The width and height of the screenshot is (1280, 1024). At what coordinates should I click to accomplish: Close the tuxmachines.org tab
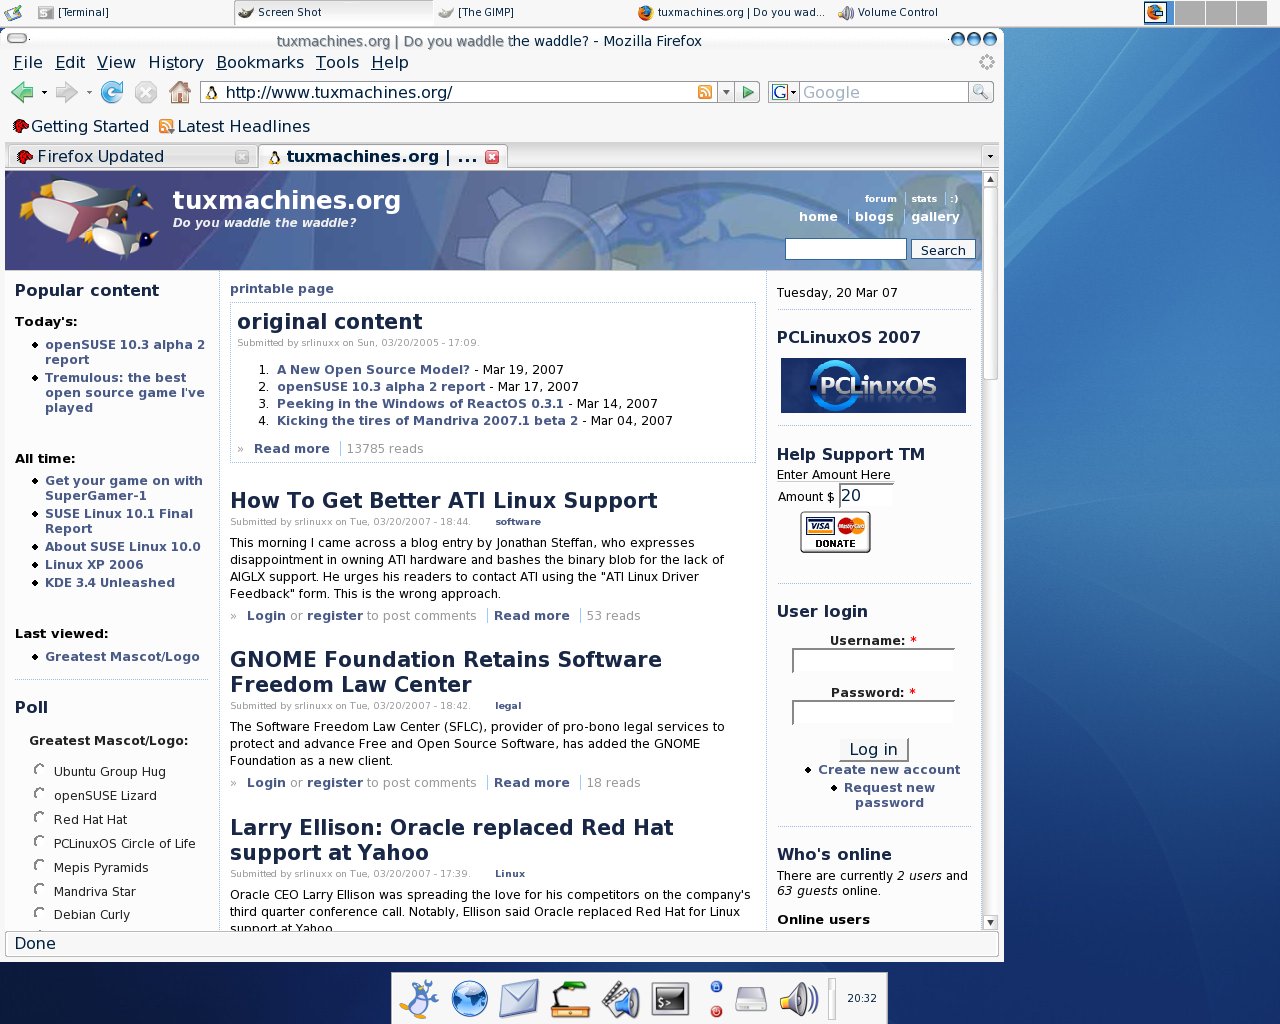tap(492, 157)
